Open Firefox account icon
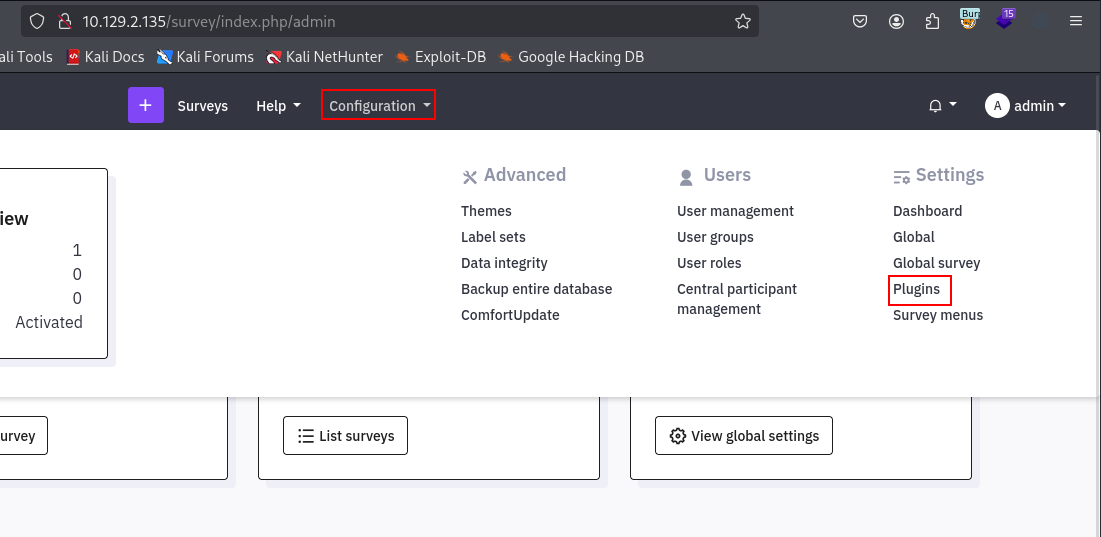This screenshot has height=537, width=1101. [x=896, y=22]
